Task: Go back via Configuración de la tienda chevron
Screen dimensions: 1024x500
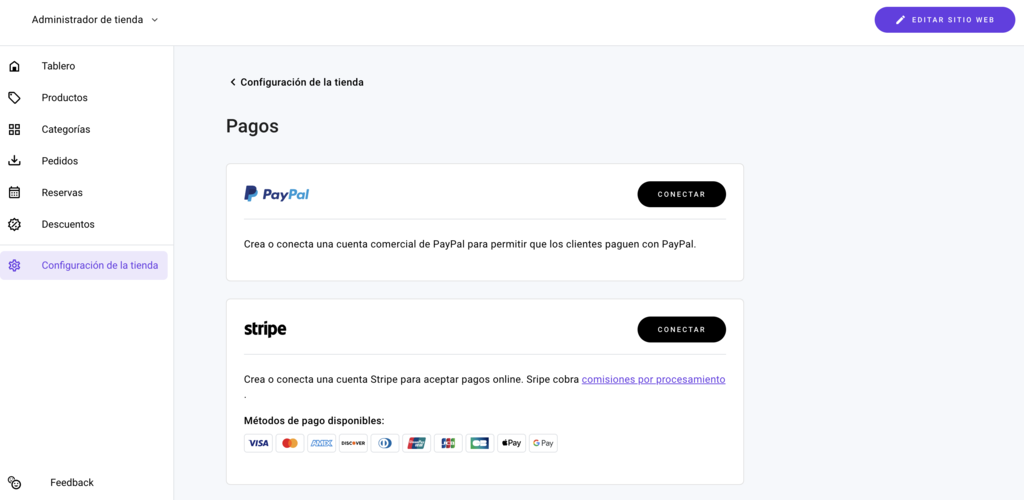Action: [233, 82]
